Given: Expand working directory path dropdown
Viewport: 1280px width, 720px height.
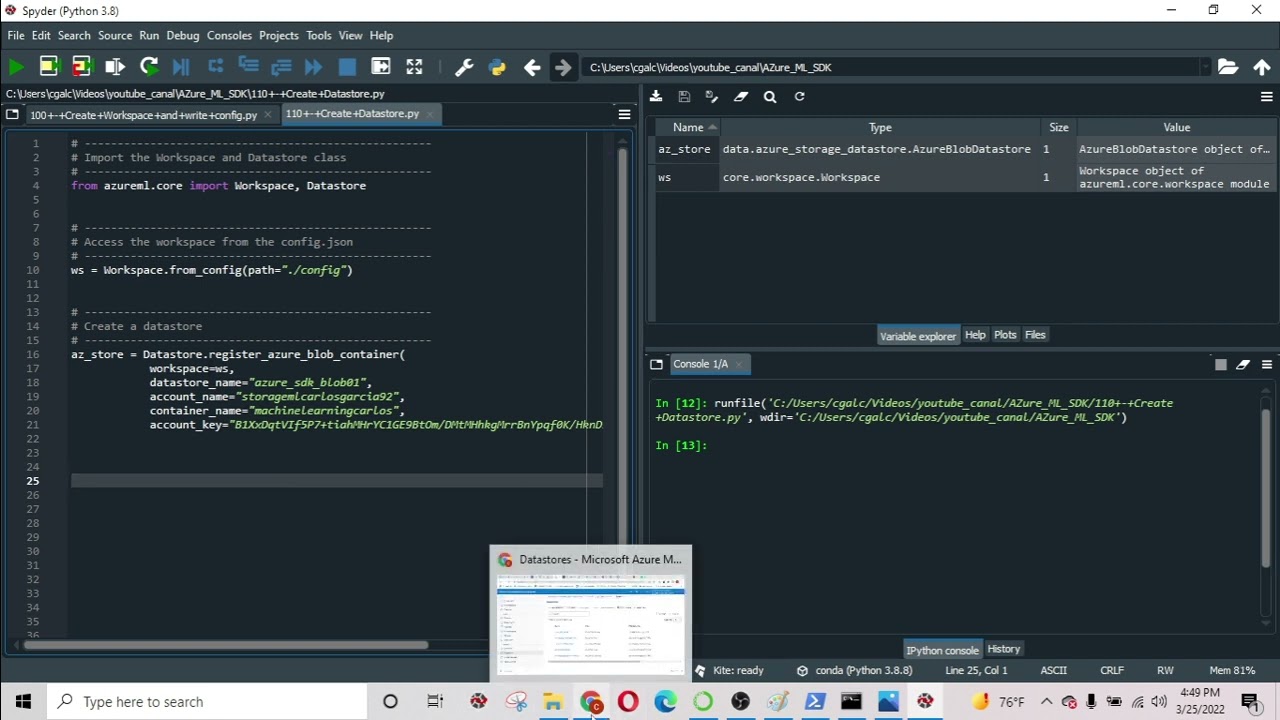Looking at the screenshot, I should (x=1205, y=67).
